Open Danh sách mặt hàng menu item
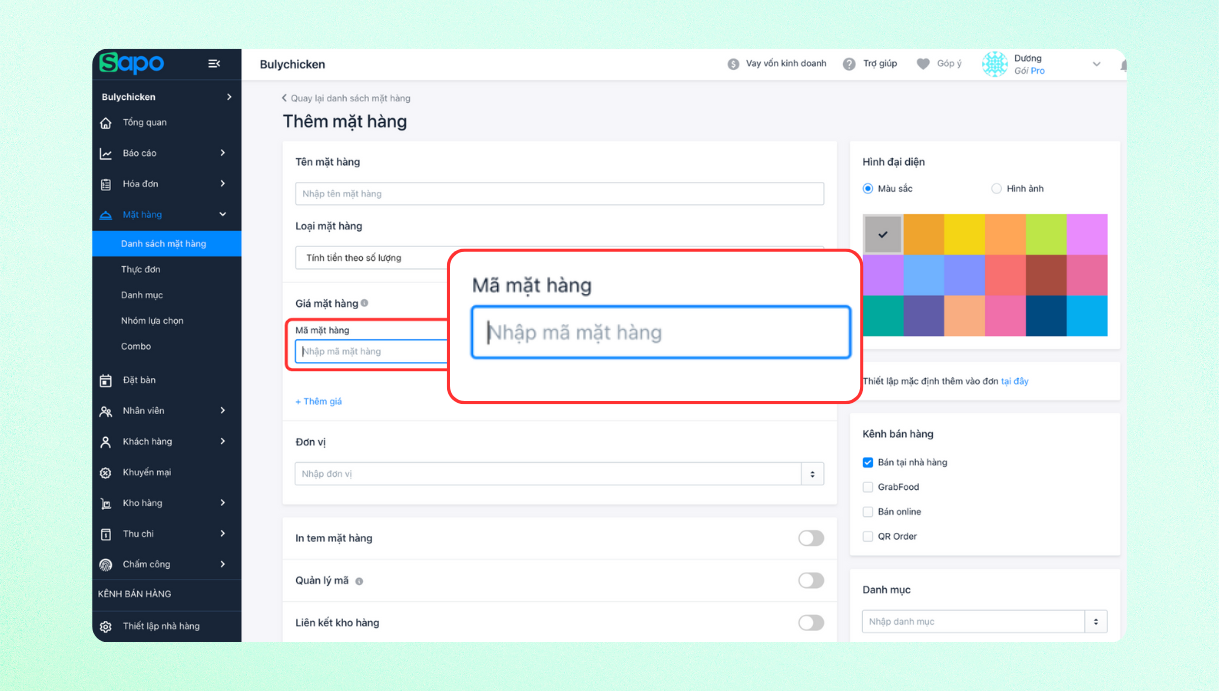The image size is (1219, 691). tap(167, 244)
